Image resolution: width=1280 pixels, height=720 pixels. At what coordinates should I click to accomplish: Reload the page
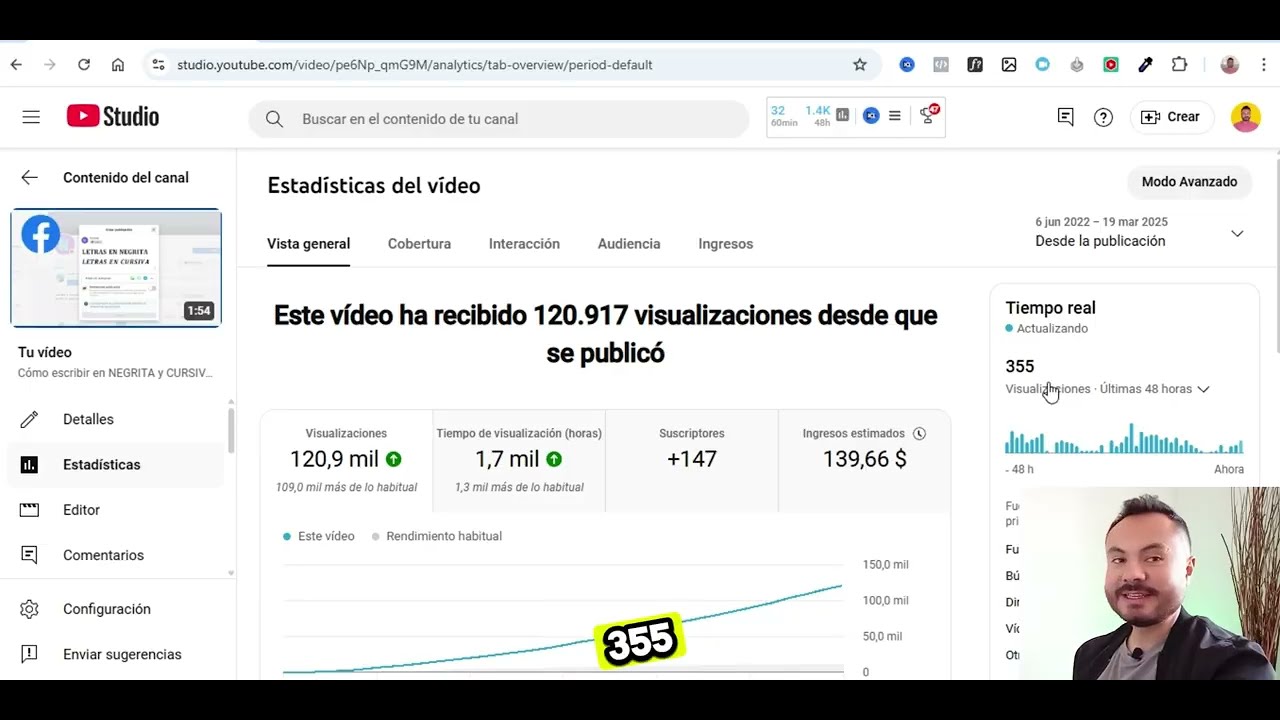(84, 65)
